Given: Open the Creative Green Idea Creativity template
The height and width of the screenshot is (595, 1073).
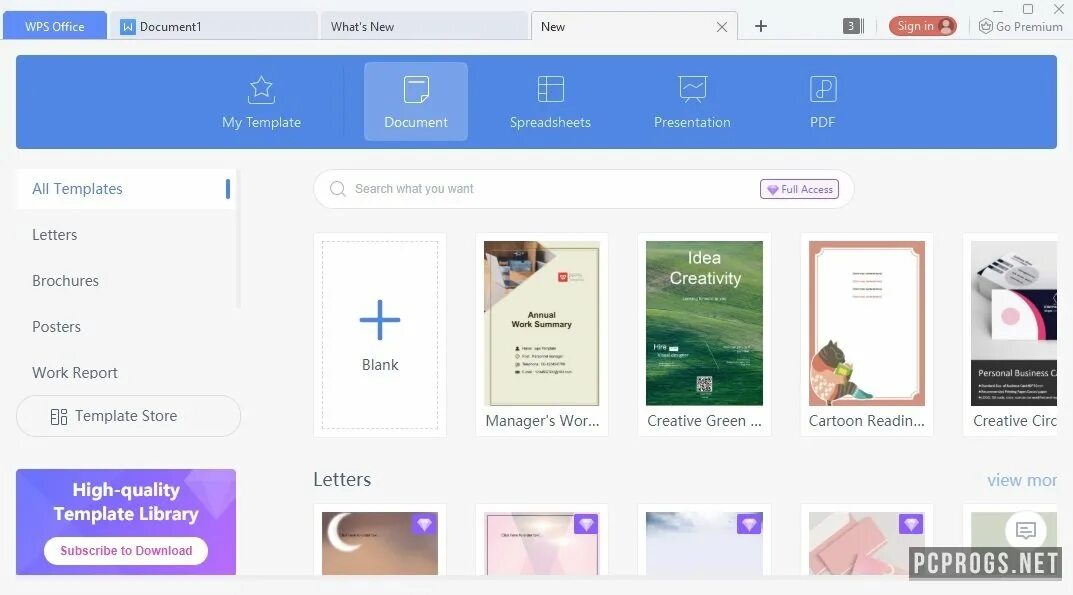Looking at the screenshot, I should (704, 335).
